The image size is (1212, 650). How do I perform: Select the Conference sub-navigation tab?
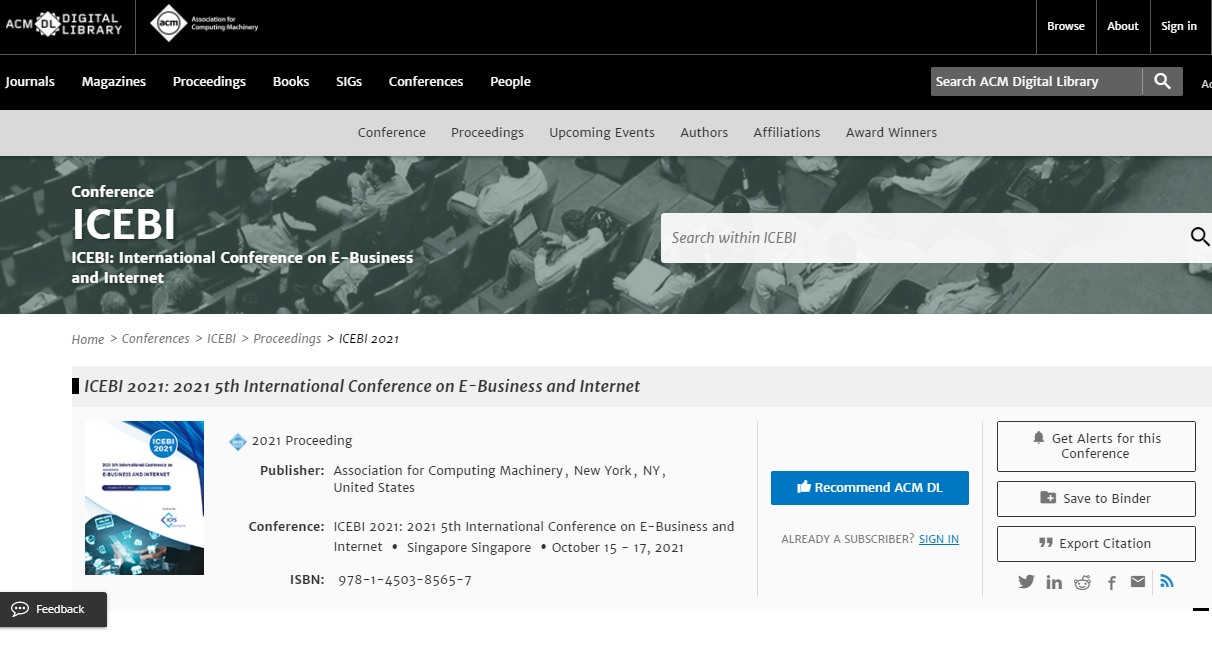pyautogui.click(x=392, y=132)
